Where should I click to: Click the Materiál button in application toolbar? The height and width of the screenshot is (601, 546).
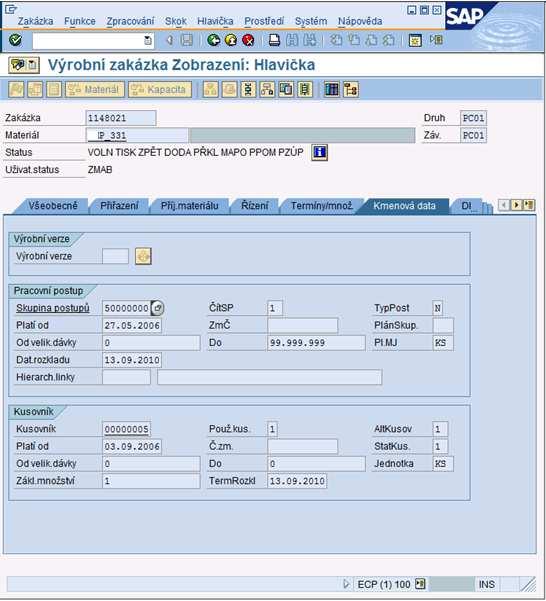[x=95, y=89]
